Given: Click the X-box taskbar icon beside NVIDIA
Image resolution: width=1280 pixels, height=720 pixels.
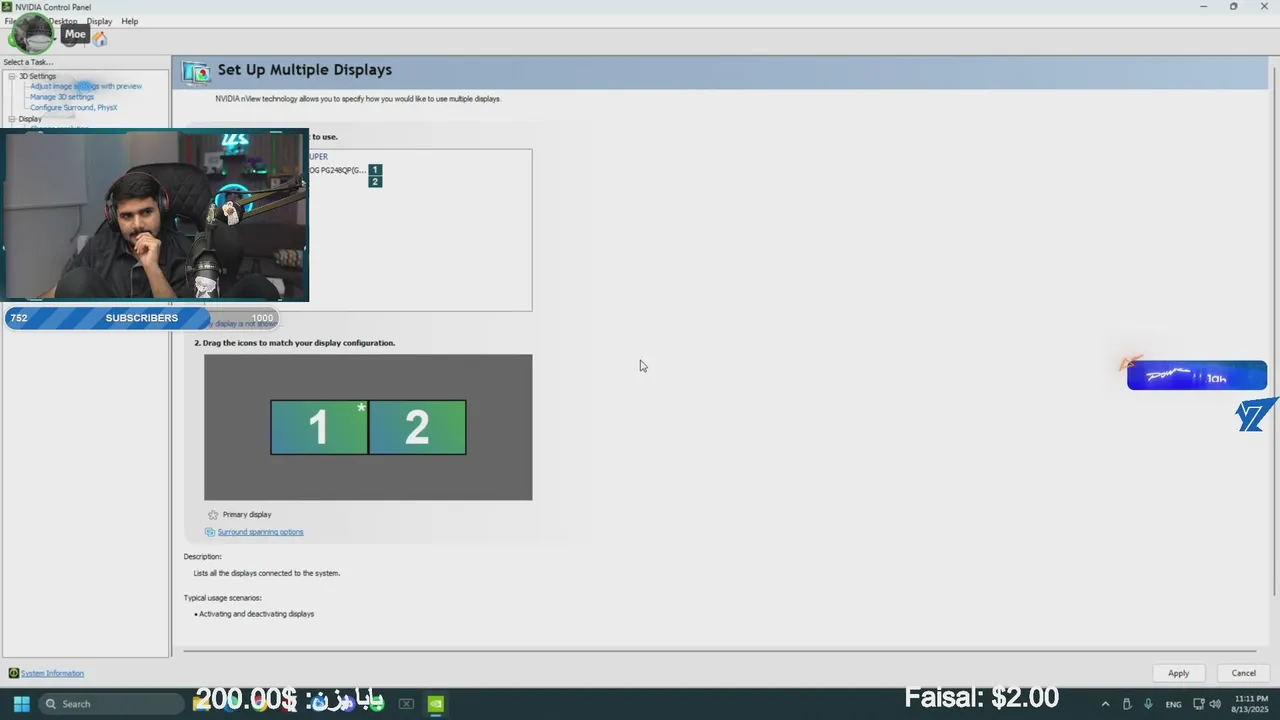Looking at the screenshot, I should coord(406,704).
